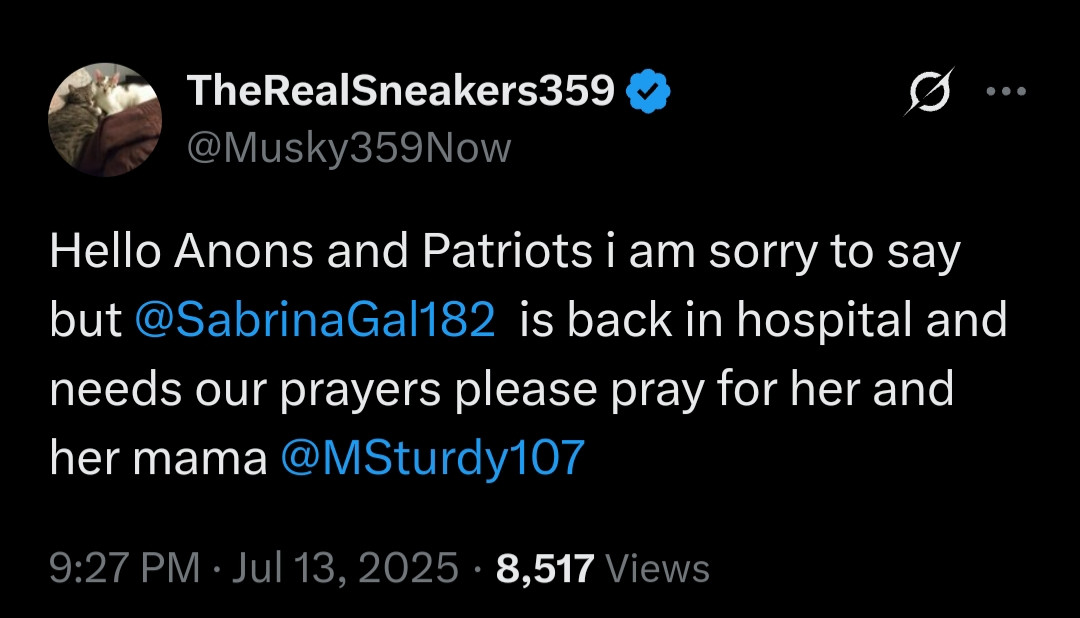Tap the Views label
This screenshot has width=1080, height=618.
pos(658,568)
